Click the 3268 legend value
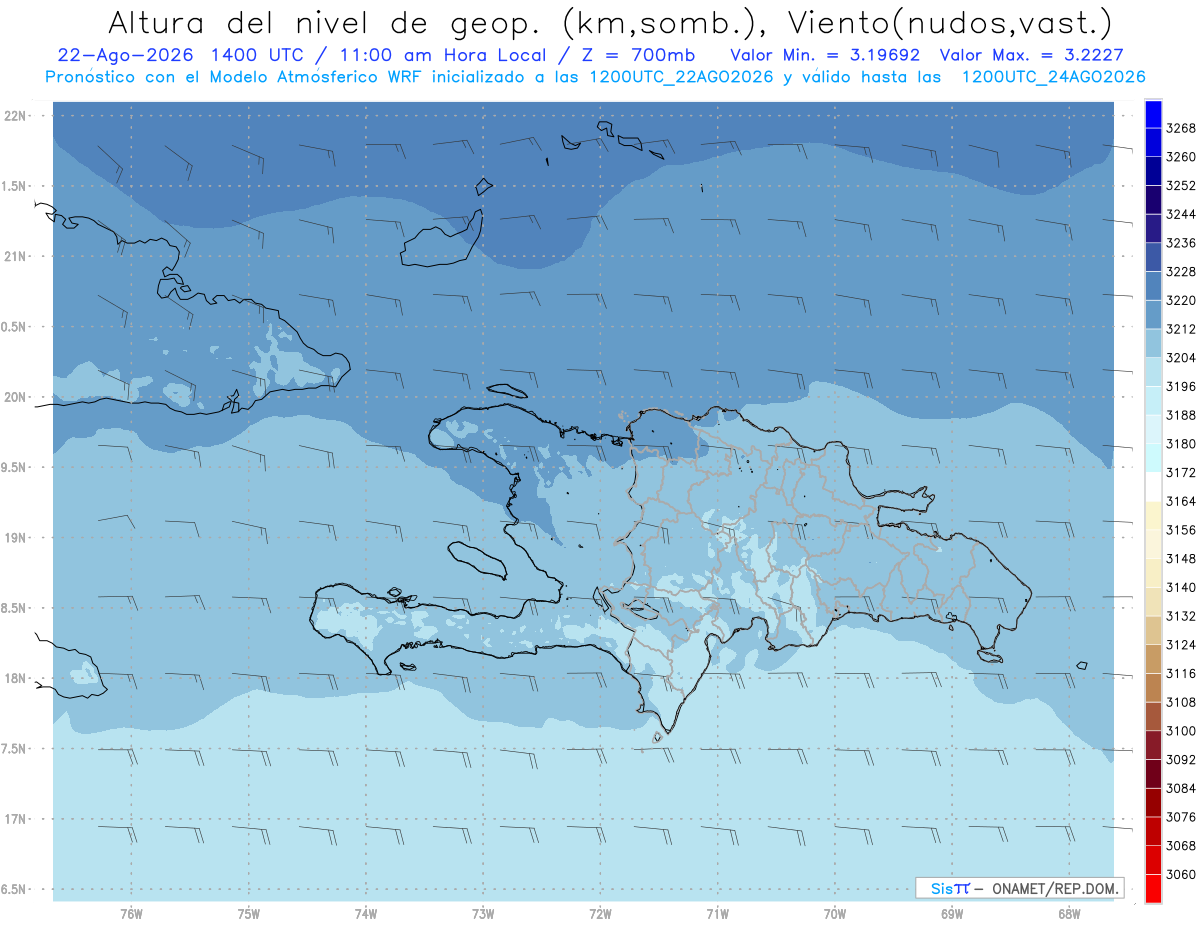1200x927 pixels. coord(1181,128)
